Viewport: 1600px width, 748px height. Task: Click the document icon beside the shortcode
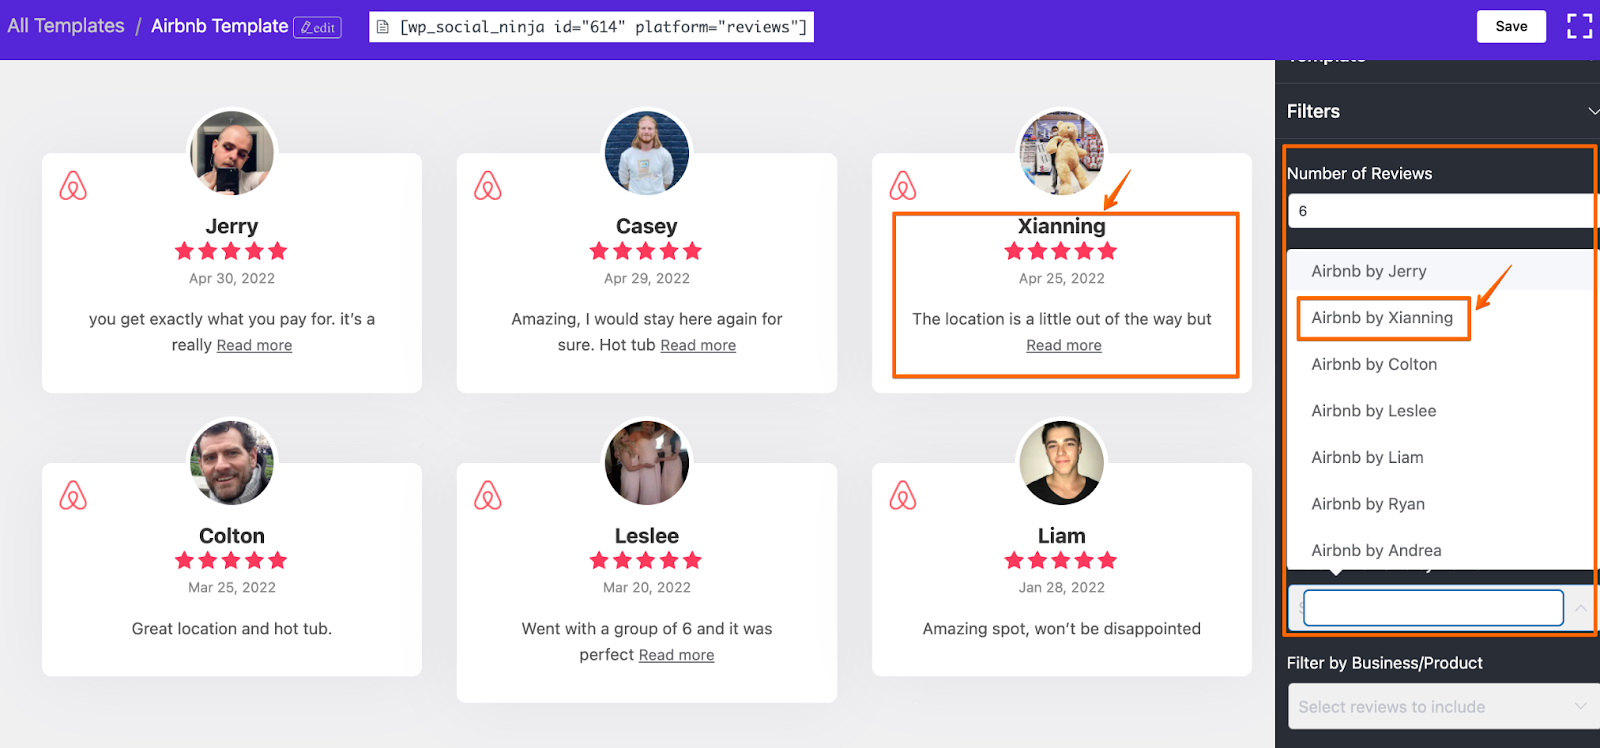point(383,27)
